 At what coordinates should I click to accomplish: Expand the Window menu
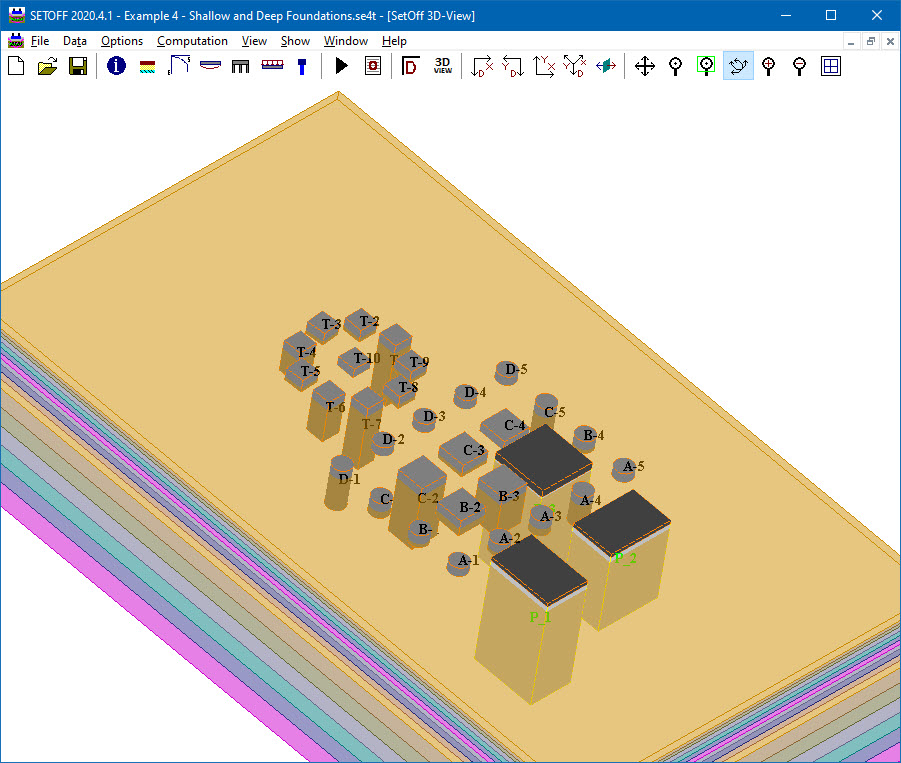(x=345, y=41)
